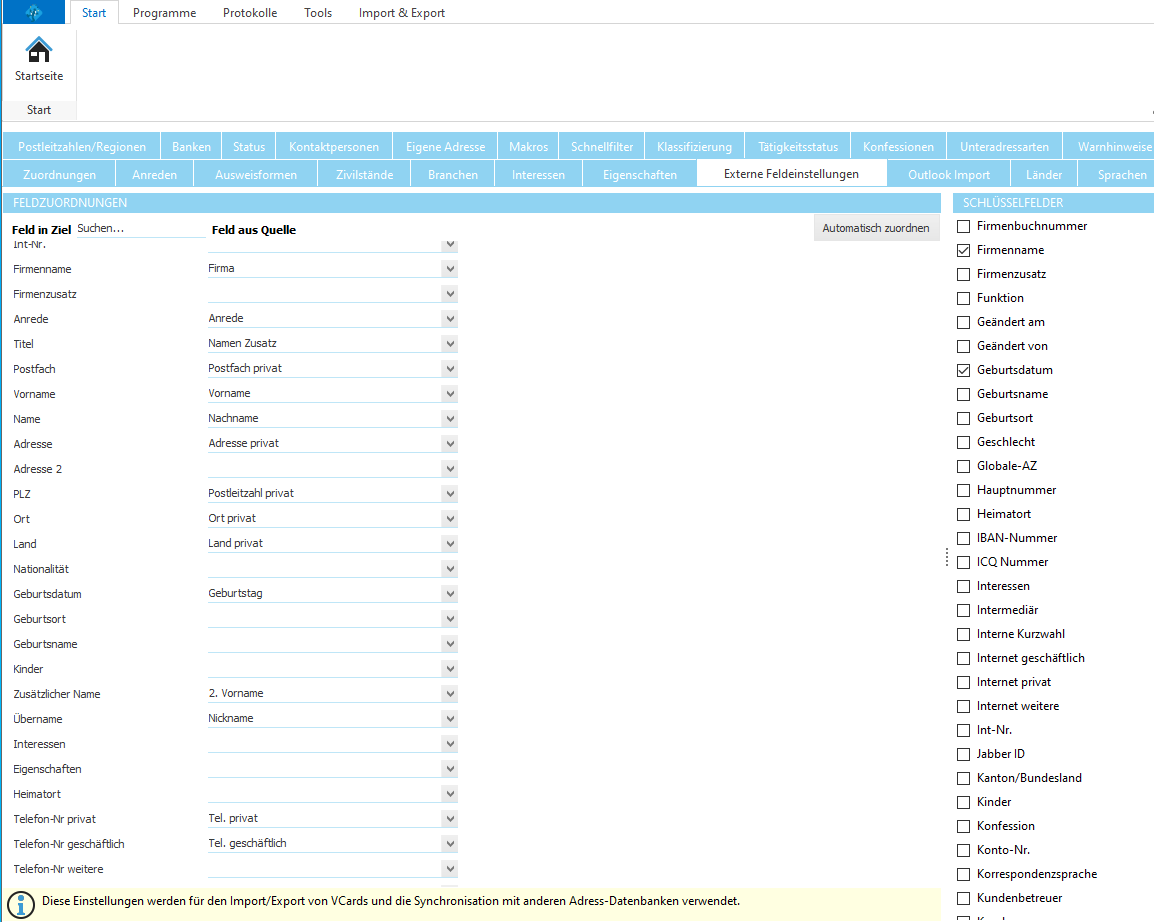Expand the Geburtsdatum source dropdown

tap(450, 594)
